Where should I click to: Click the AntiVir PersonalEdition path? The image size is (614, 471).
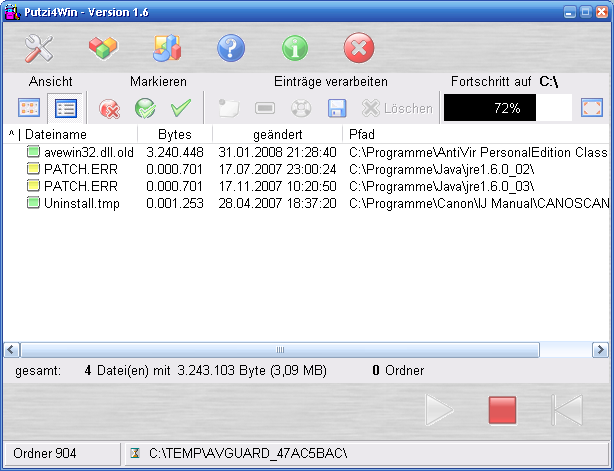479,152
